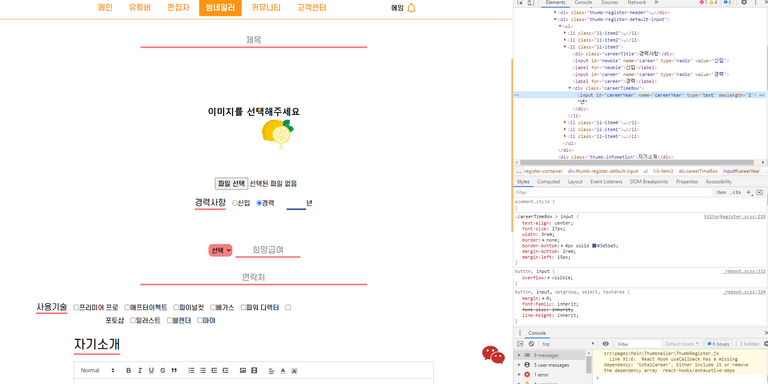Toggle bold in the editor toolbar
The width and height of the screenshot is (768, 384).
(128, 371)
